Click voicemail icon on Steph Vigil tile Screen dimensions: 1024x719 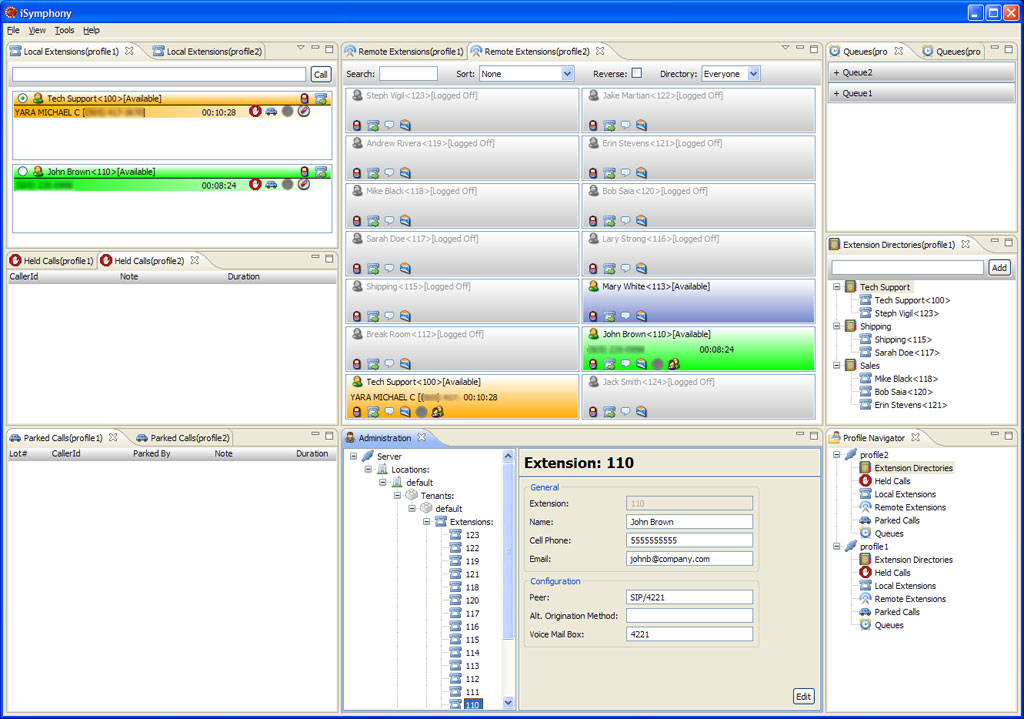tap(405, 125)
